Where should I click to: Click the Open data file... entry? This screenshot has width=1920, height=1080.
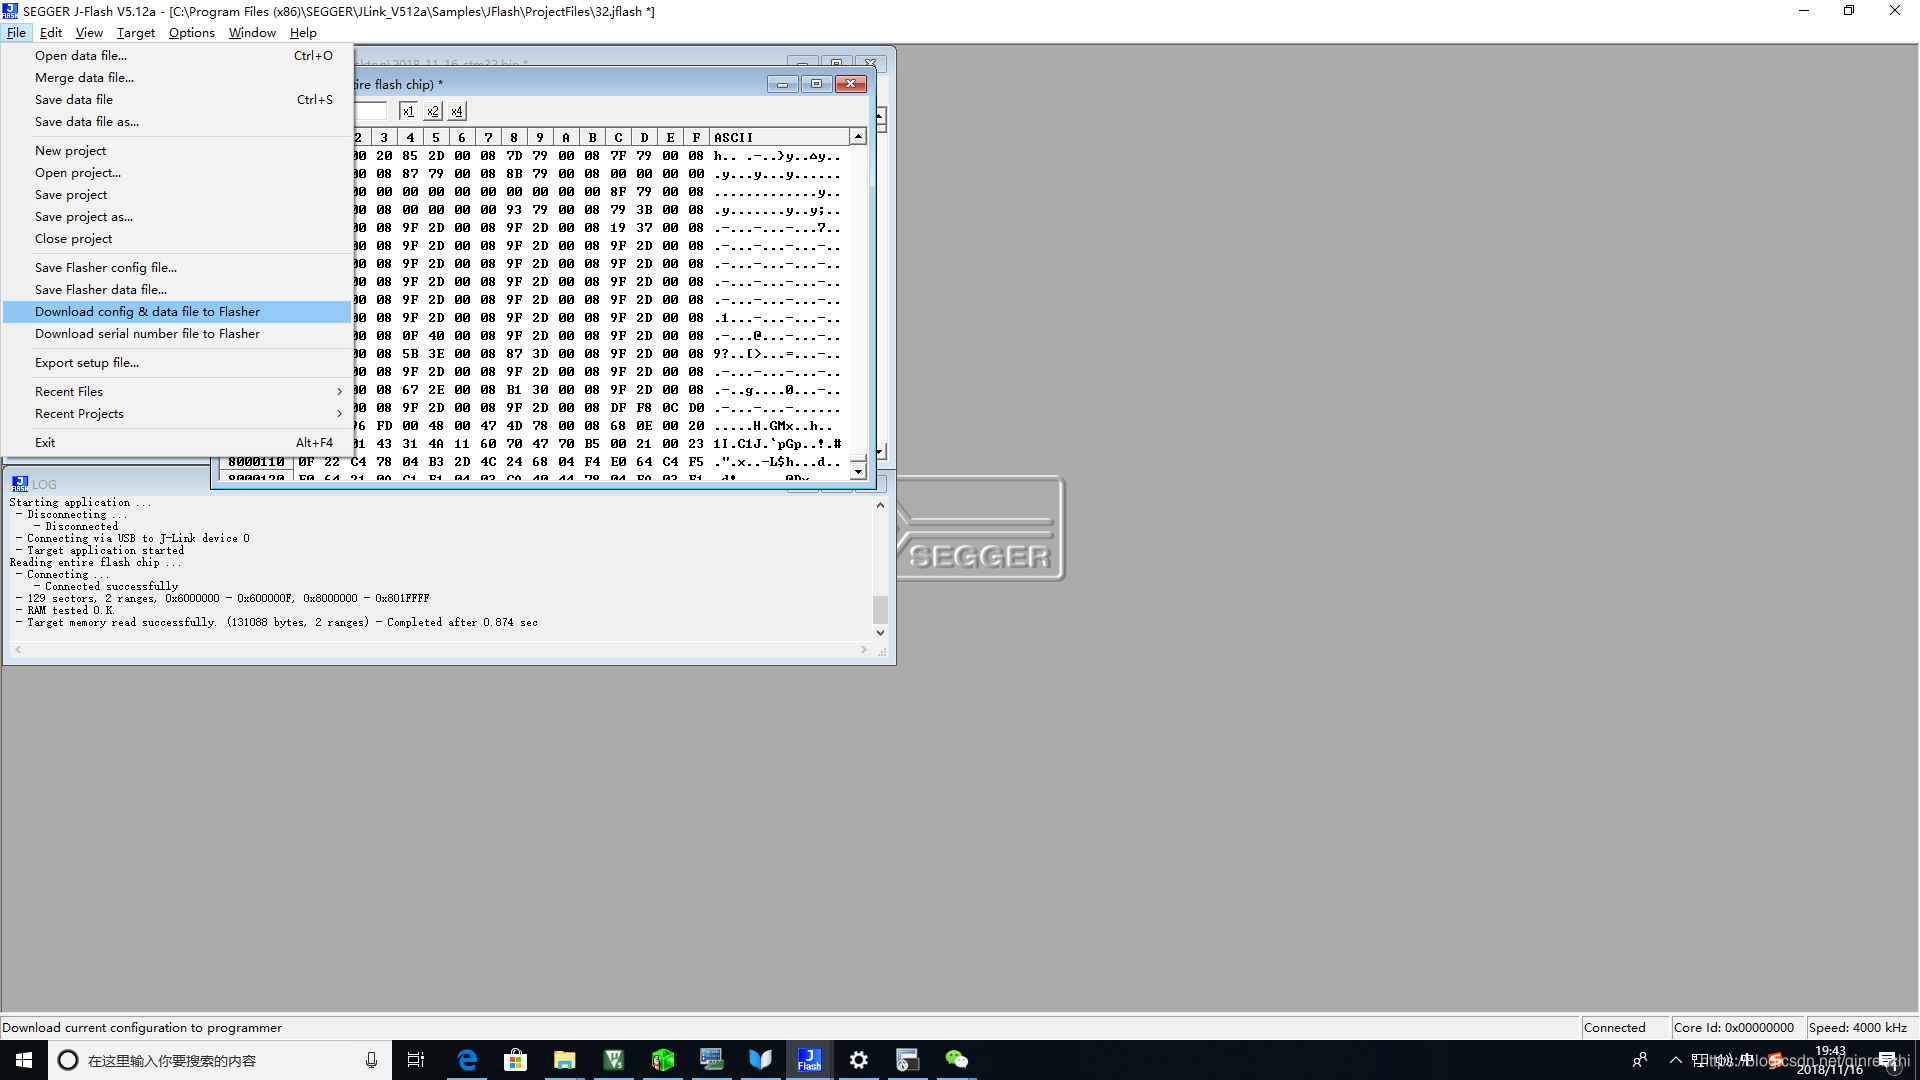80,56
